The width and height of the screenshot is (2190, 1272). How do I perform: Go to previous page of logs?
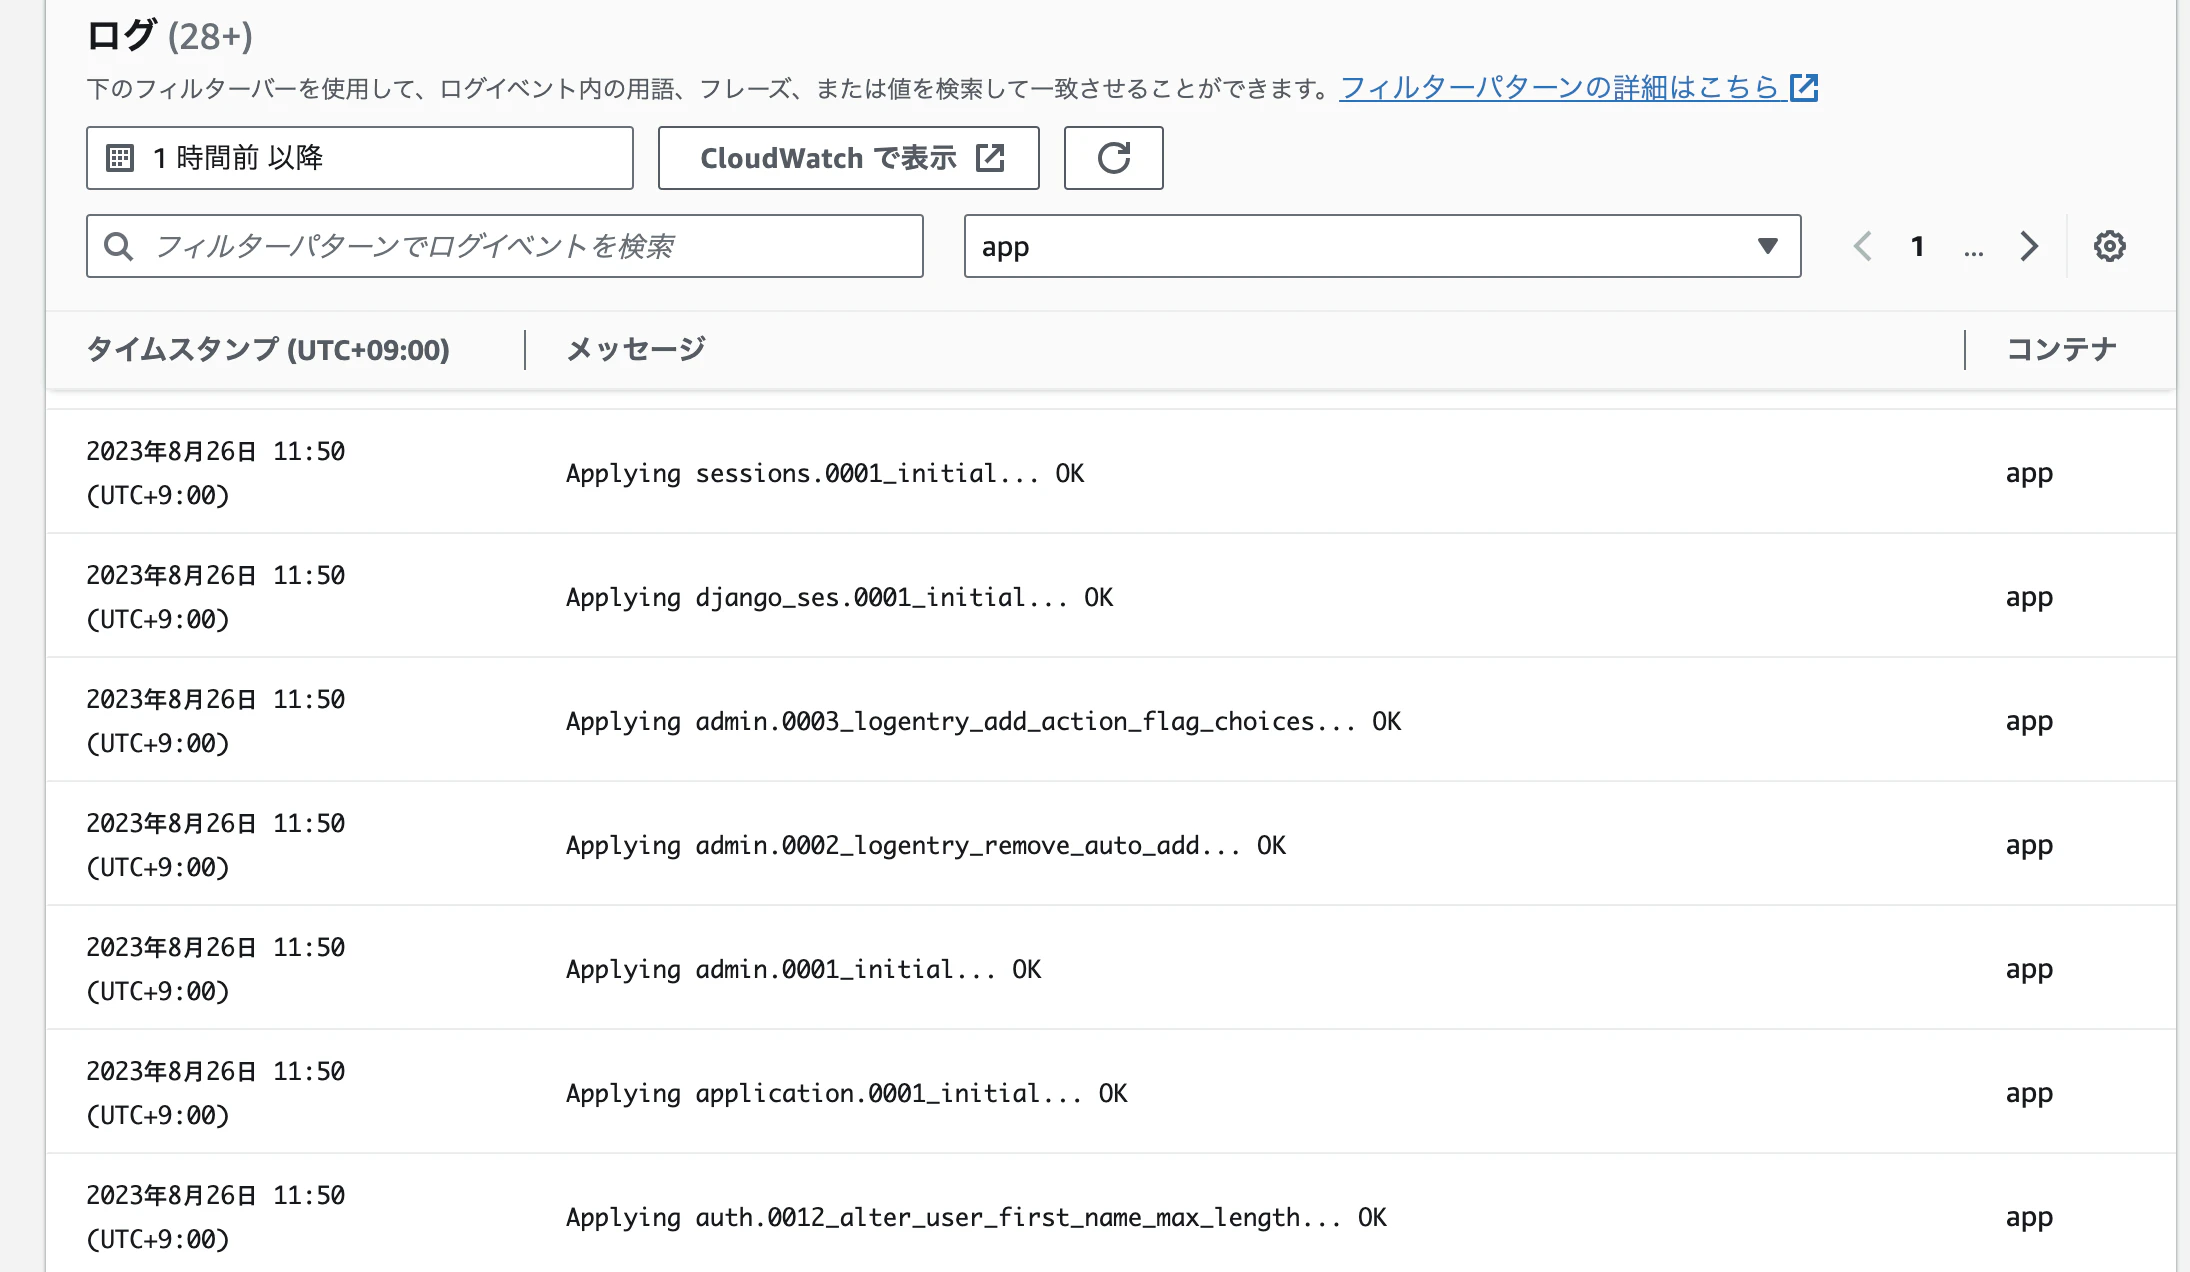tap(1862, 246)
